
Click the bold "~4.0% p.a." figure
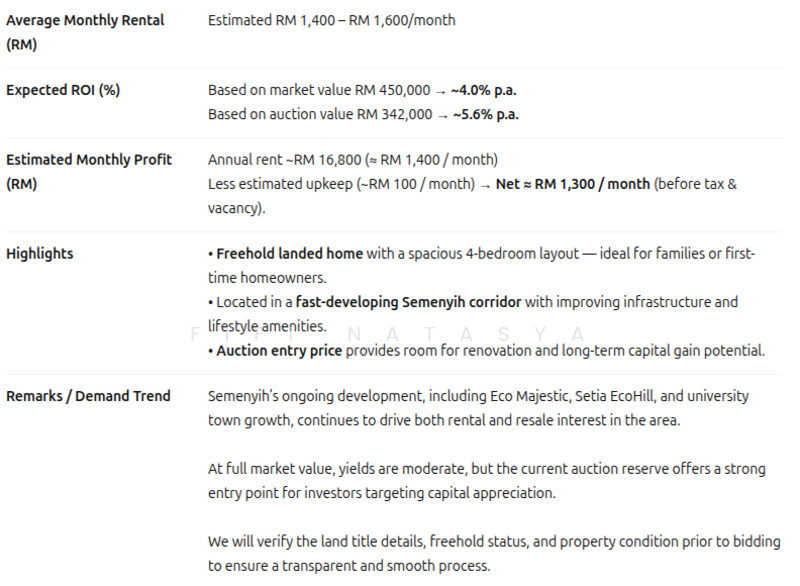point(484,90)
